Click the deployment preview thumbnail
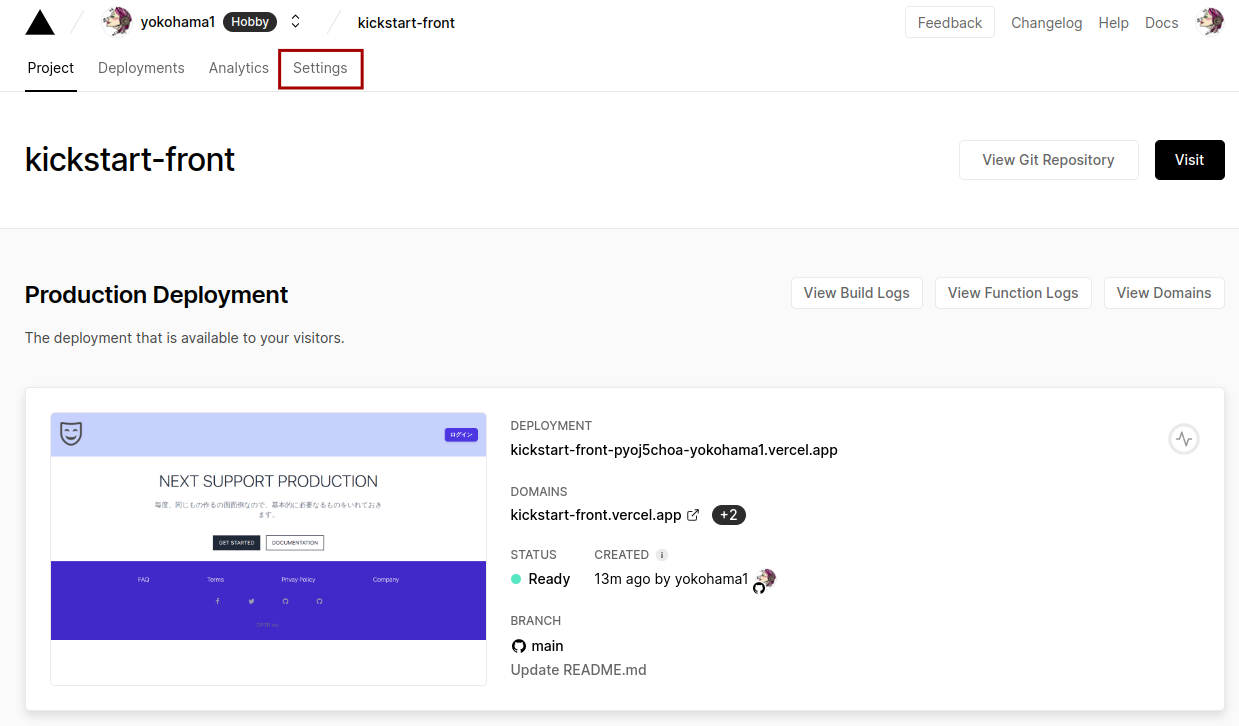The image size is (1239, 726). point(268,548)
